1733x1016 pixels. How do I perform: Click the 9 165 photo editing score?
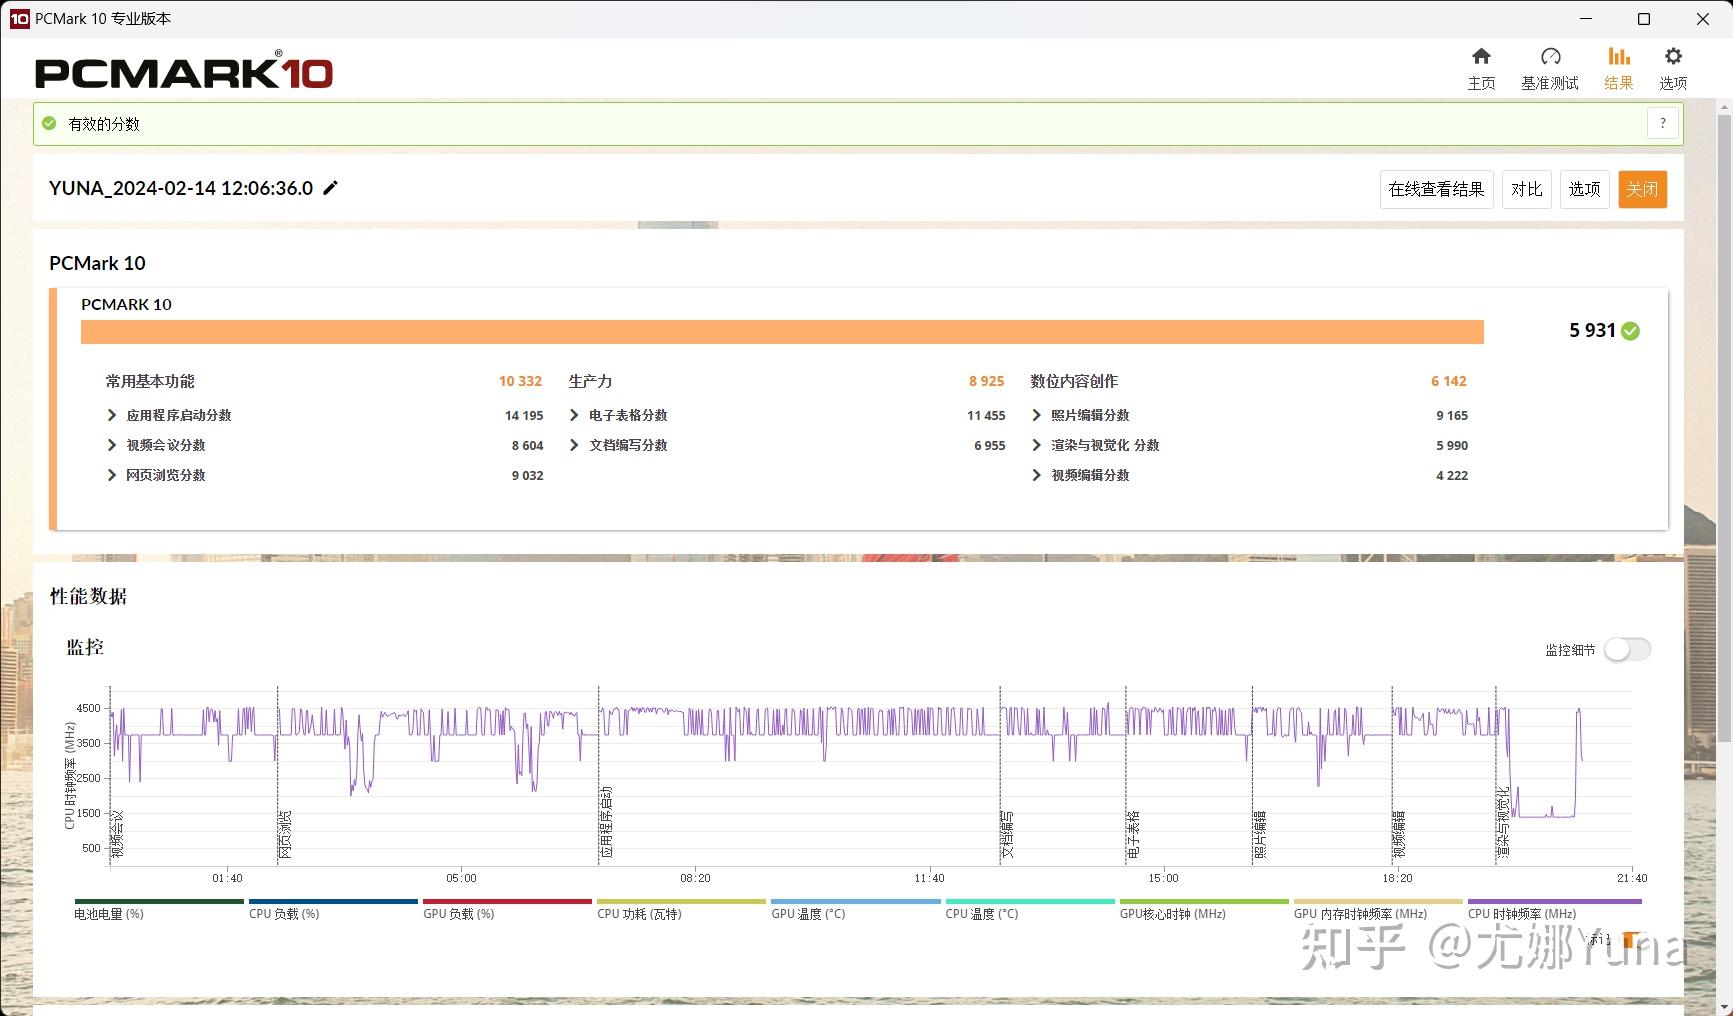1452,415
